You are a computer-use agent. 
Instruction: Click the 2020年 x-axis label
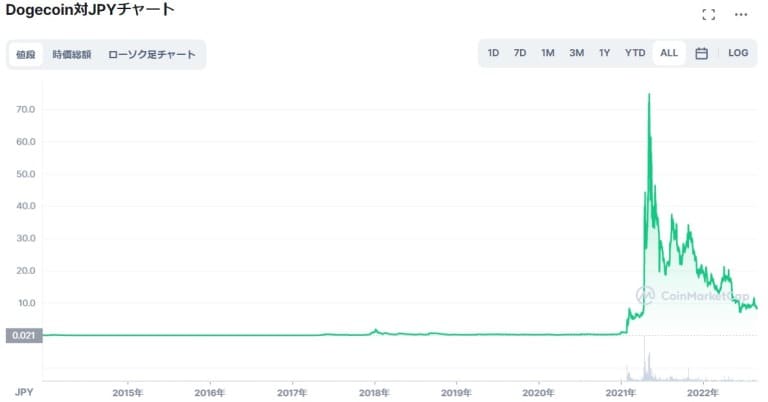click(x=538, y=393)
